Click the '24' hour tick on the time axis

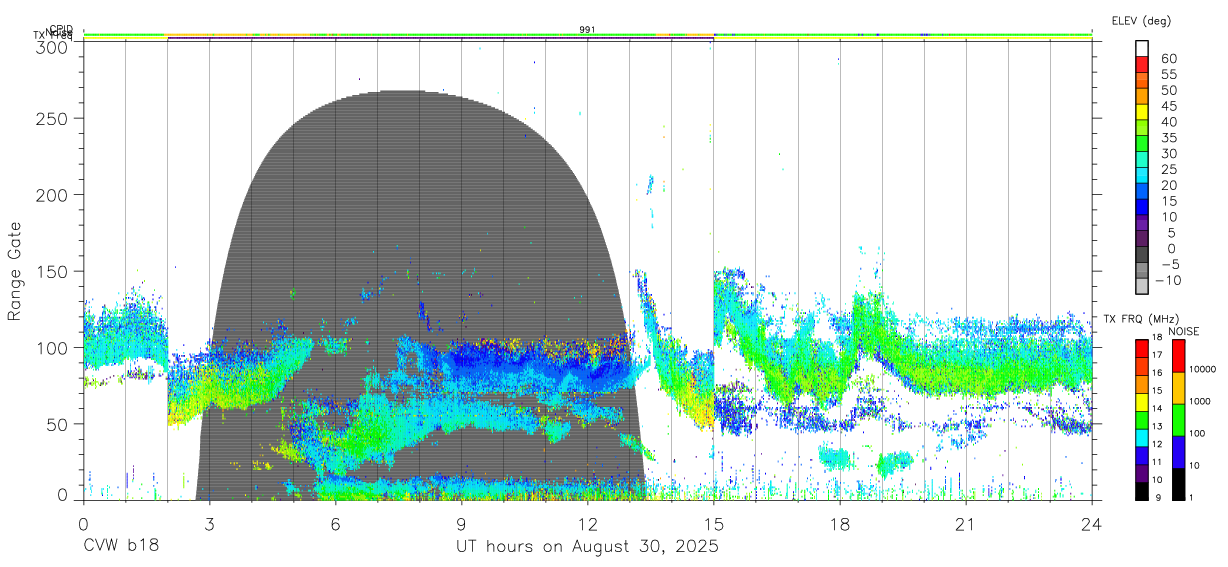[1091, 524]
